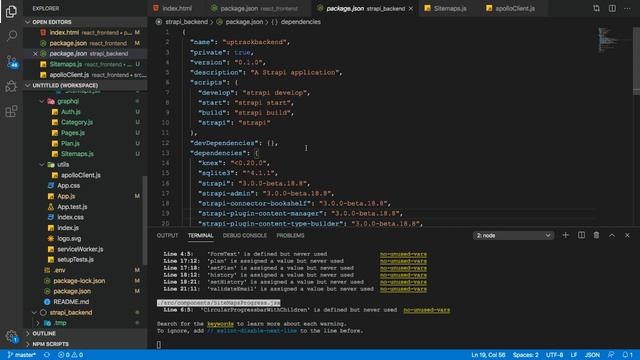
Task: Click no-unused-vars link for 'FormText' warning
Action: (403, 254)
